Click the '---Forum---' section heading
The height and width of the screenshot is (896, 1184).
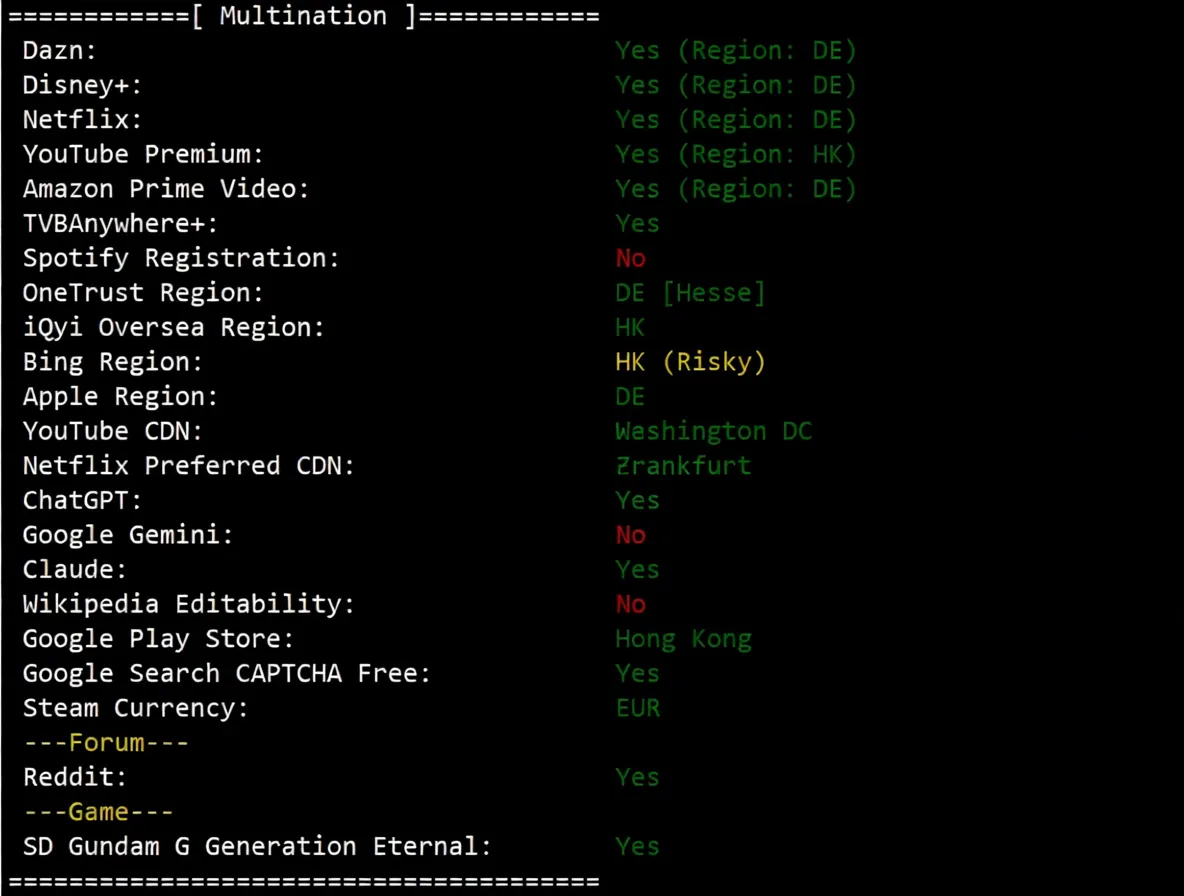pos(106,743)
